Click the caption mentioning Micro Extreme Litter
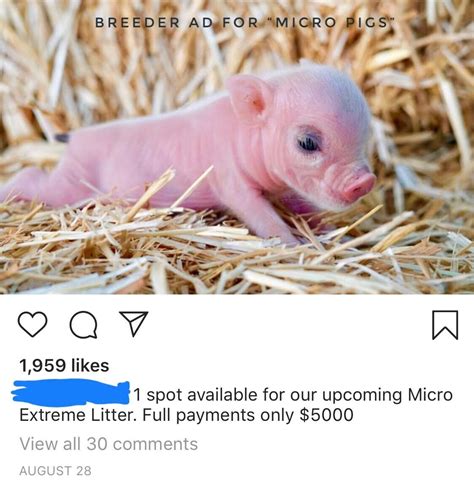The image size is (474, 495). (x=236, y=405)
